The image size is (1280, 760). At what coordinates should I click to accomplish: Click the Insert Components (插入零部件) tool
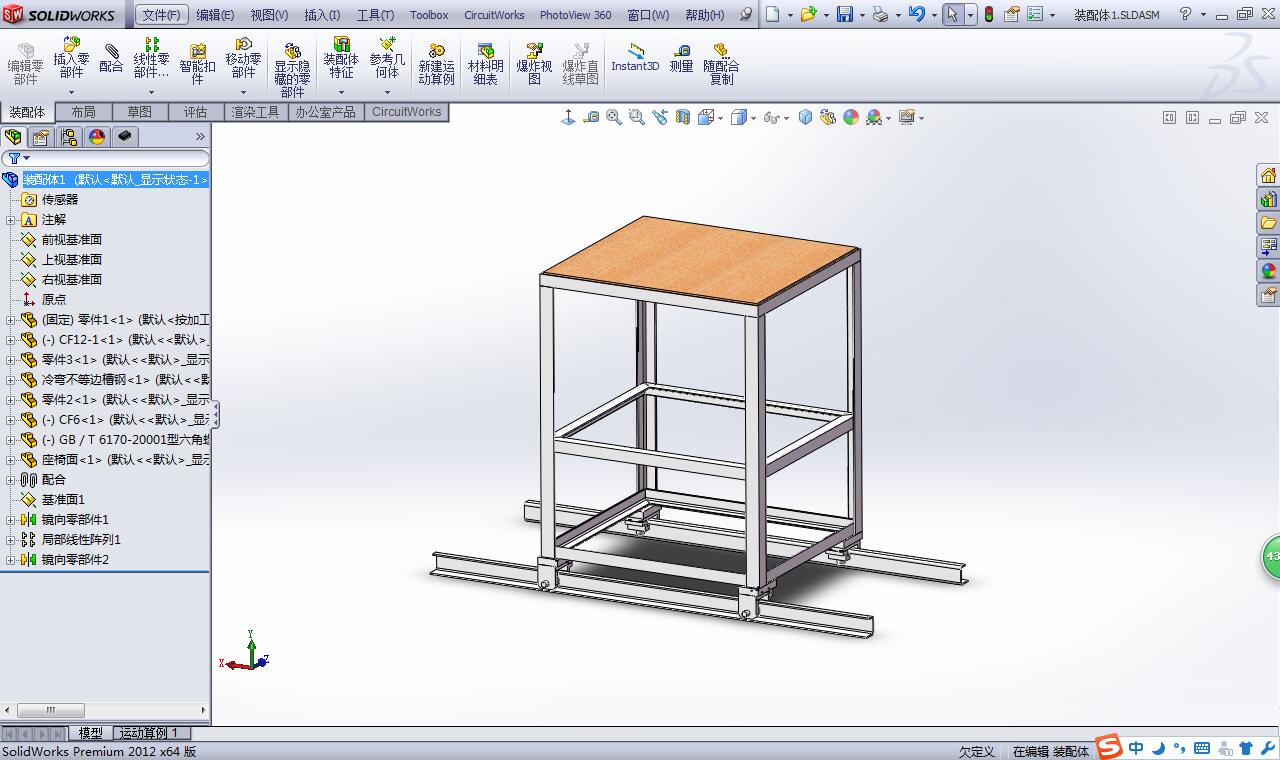(x=71, y=58)
